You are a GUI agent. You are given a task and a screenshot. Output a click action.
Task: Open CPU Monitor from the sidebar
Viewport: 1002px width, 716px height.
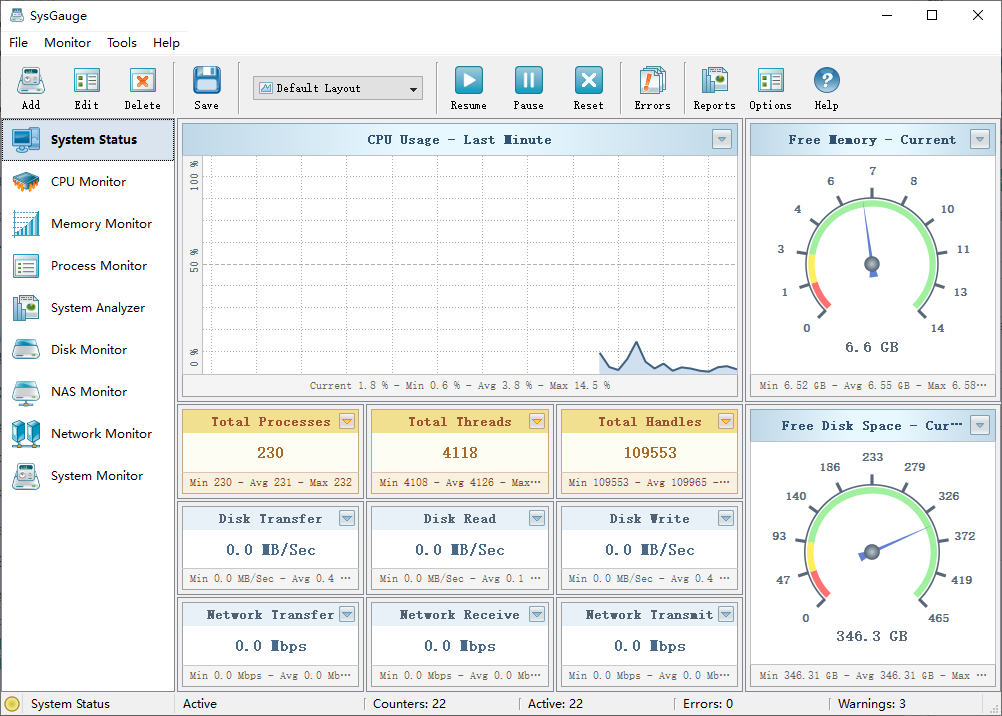pyautogui.click(x=88, y=182)
